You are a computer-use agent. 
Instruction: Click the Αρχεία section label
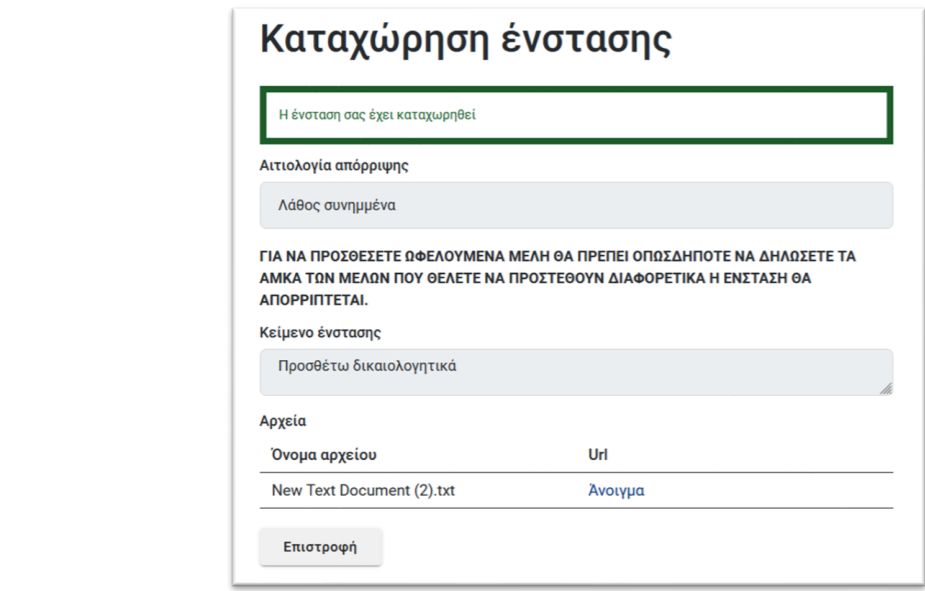tap(283, 421)
